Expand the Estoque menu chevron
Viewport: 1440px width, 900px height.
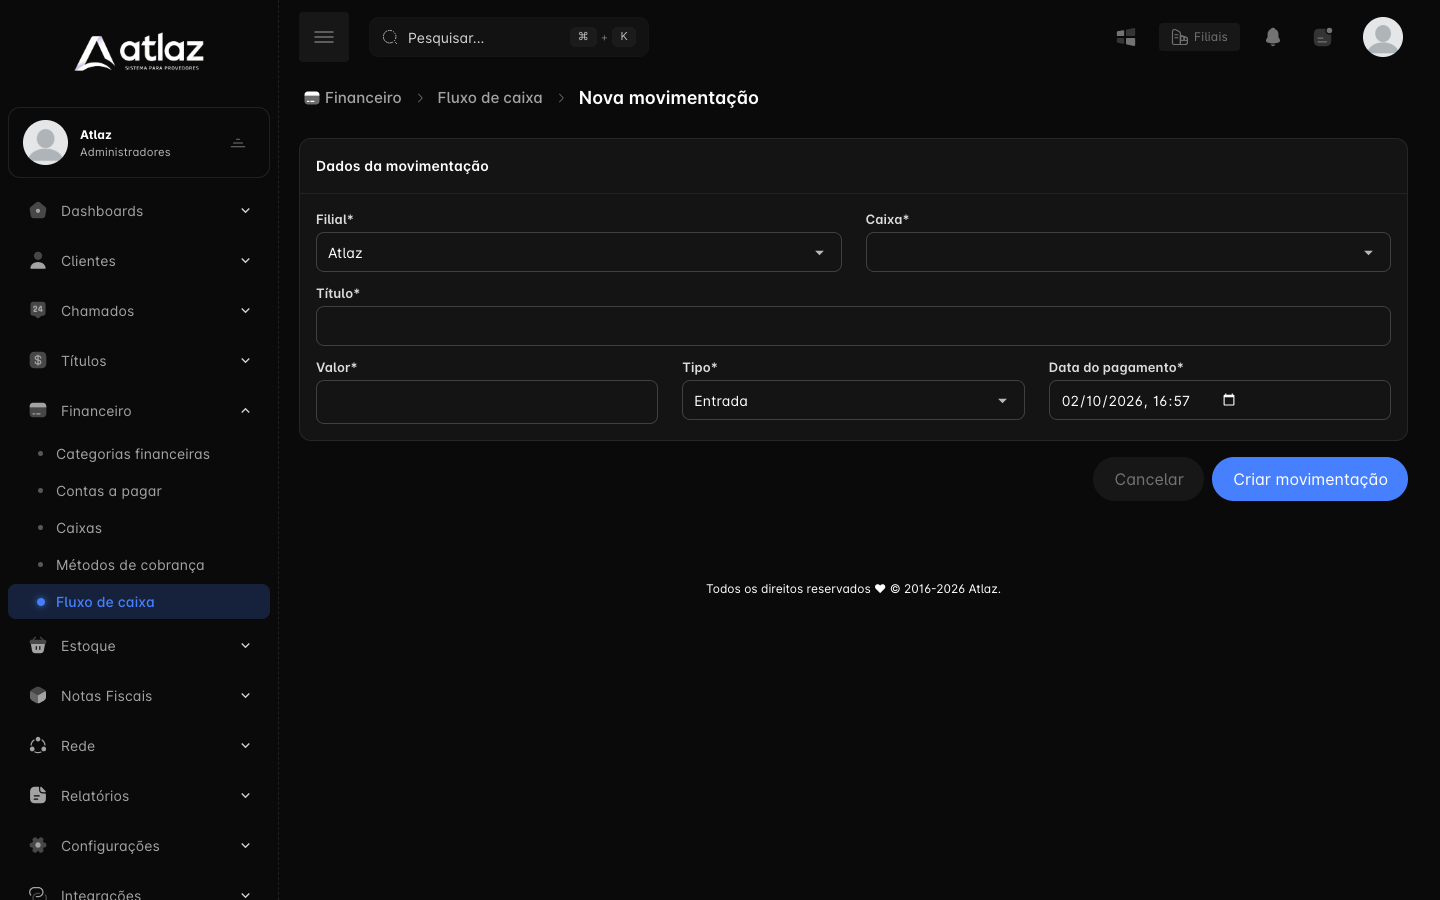245,646
